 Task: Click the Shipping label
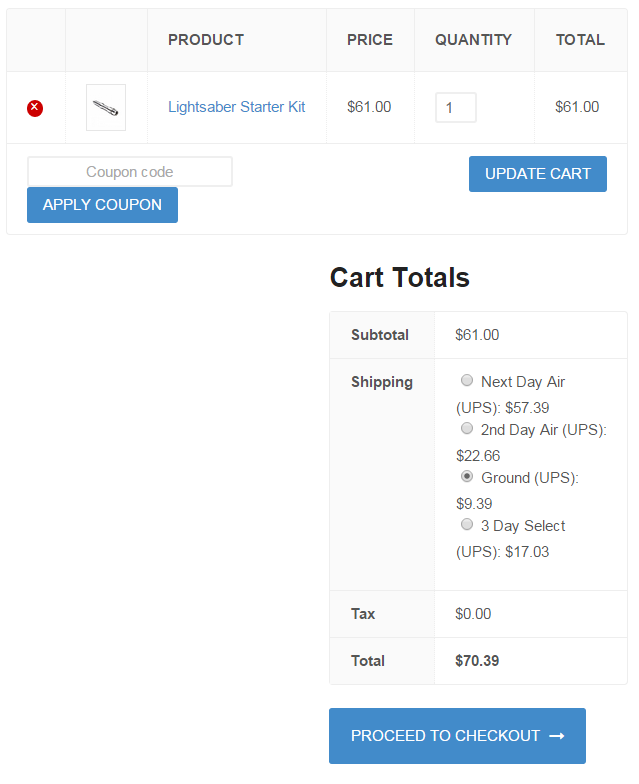[x=382, y=382]
